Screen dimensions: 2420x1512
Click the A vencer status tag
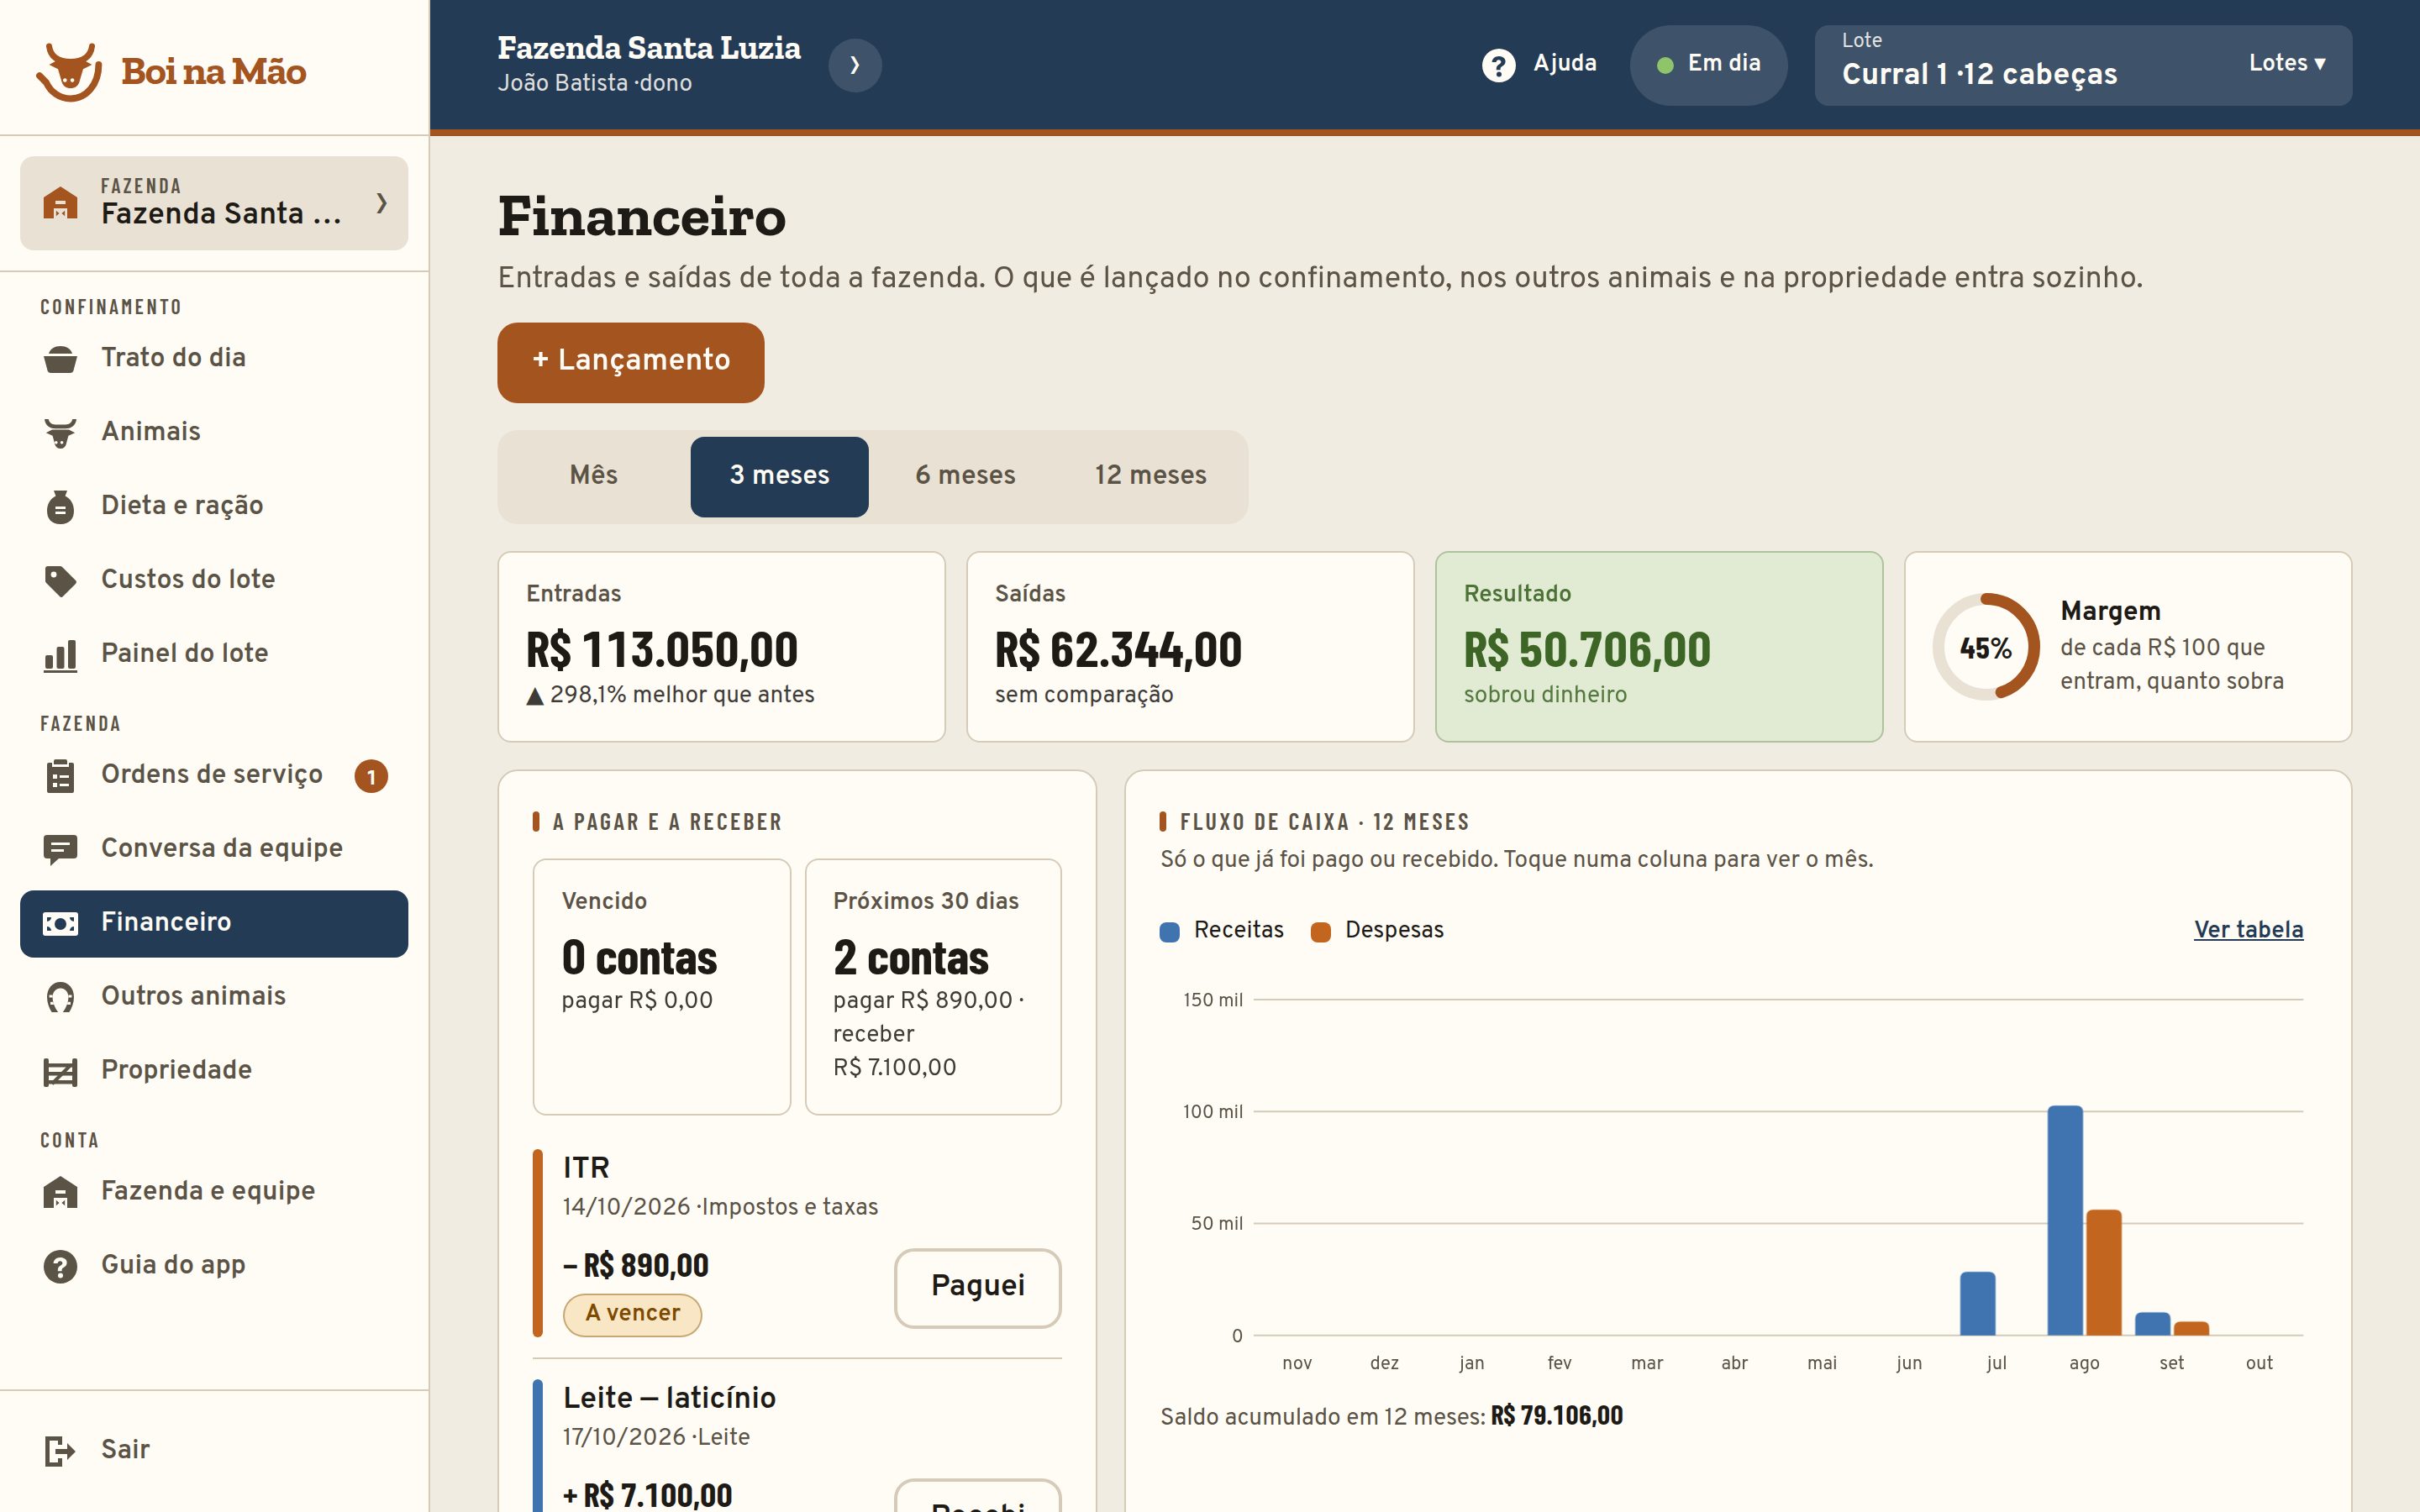[x=632, y=1314]
